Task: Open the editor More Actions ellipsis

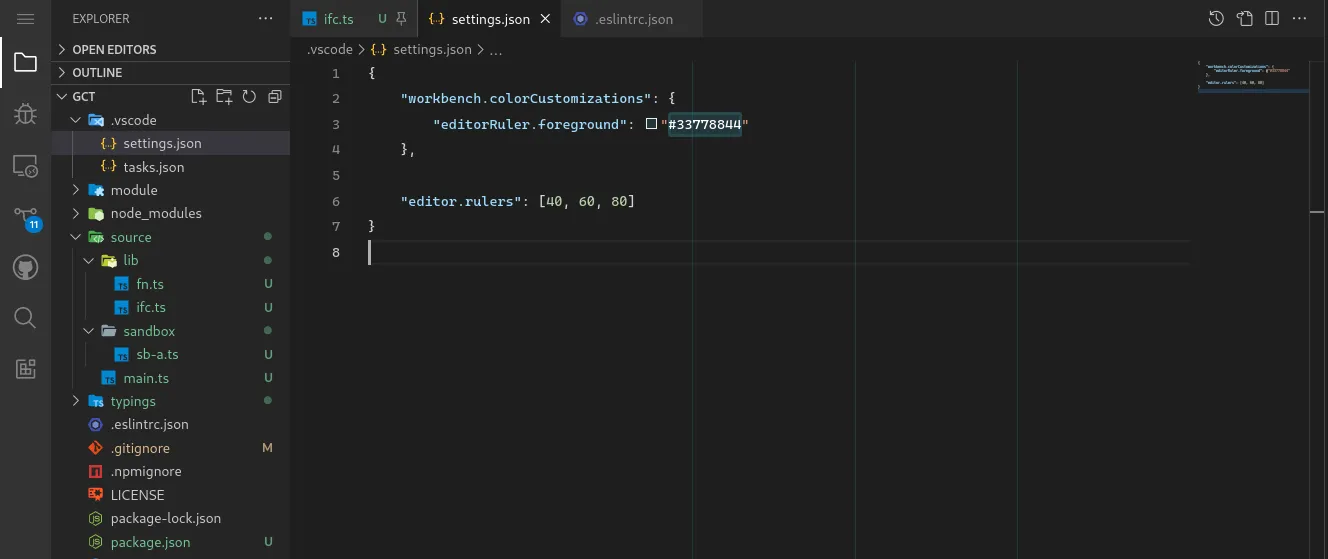Action: 1300,19
